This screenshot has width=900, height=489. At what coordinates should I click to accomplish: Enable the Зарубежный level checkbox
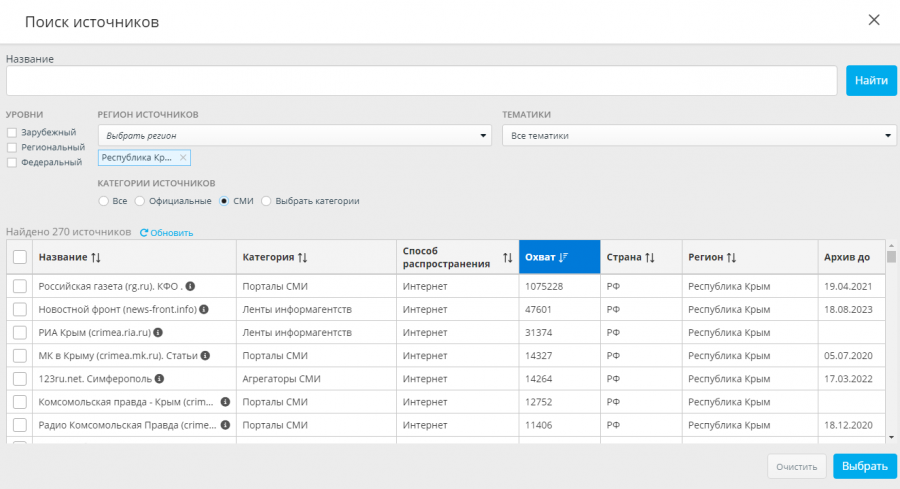click(11, 132)
